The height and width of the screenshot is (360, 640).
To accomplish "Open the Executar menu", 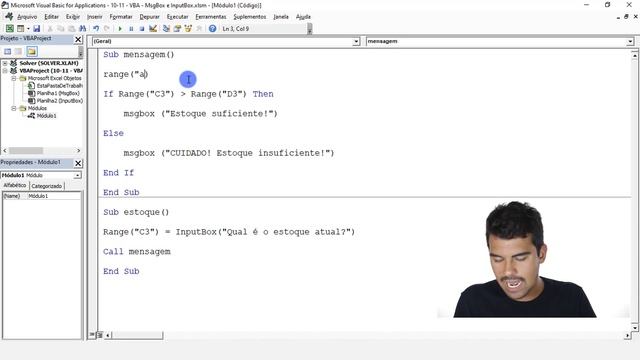I will (178, 17).
